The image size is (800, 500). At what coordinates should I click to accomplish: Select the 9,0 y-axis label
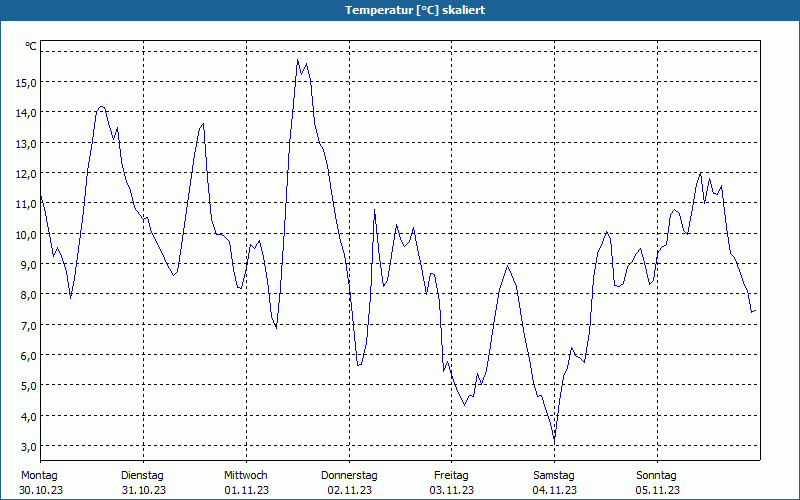pos(29,265)
